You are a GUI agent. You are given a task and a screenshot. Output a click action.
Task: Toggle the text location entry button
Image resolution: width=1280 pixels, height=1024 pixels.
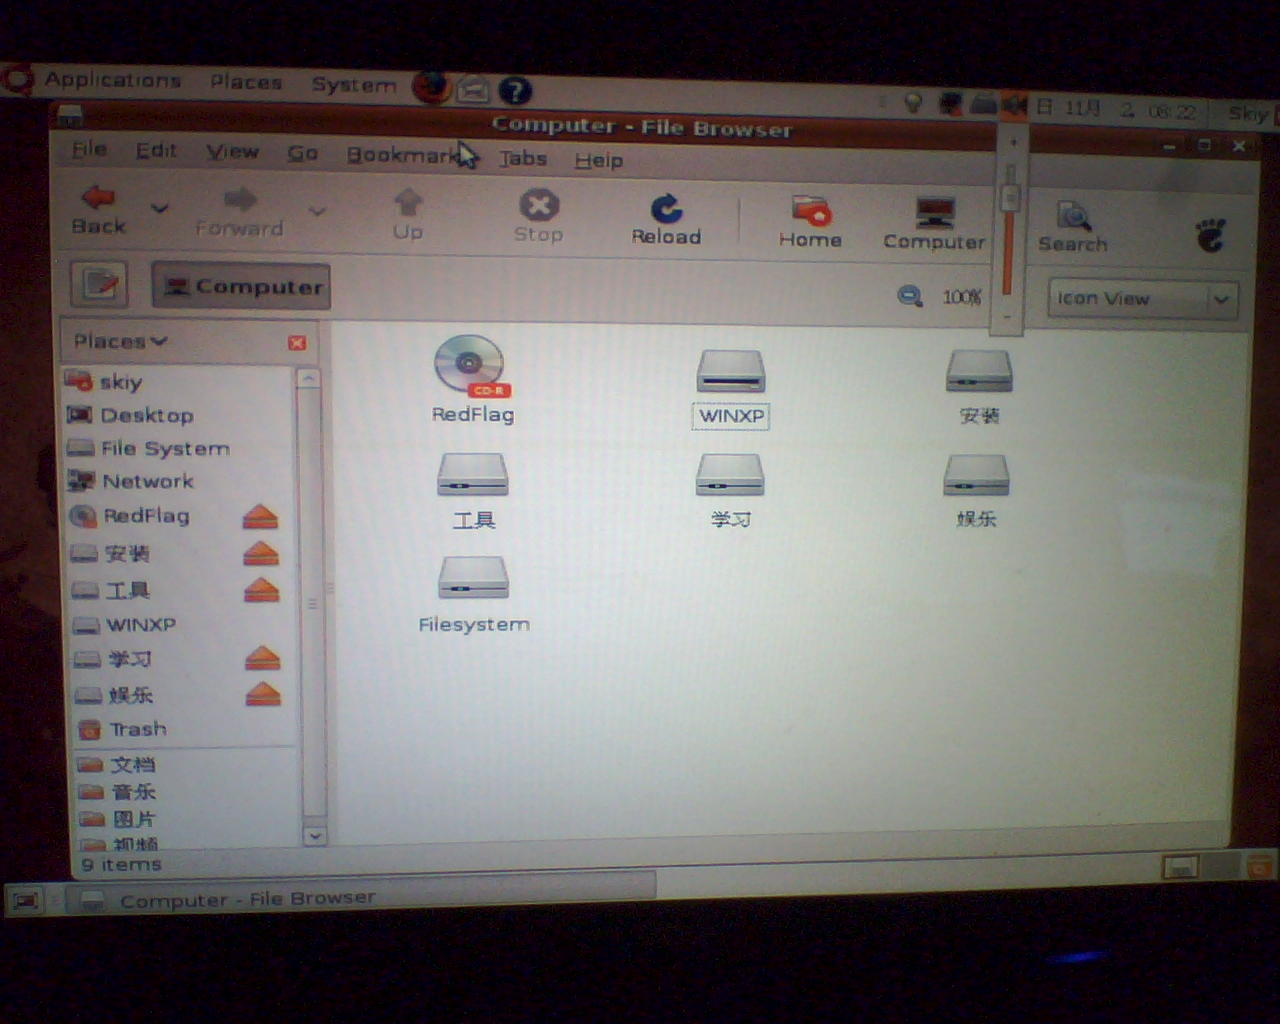pos(99,285)
